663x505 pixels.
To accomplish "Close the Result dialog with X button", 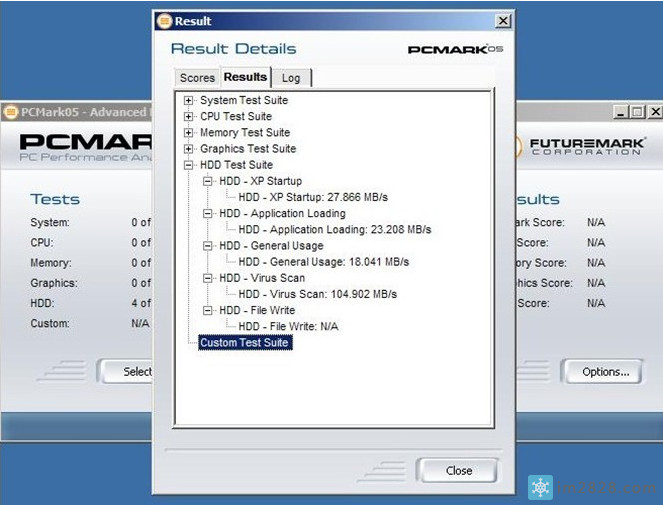I will pyautogui.click(x=502, y=21).
